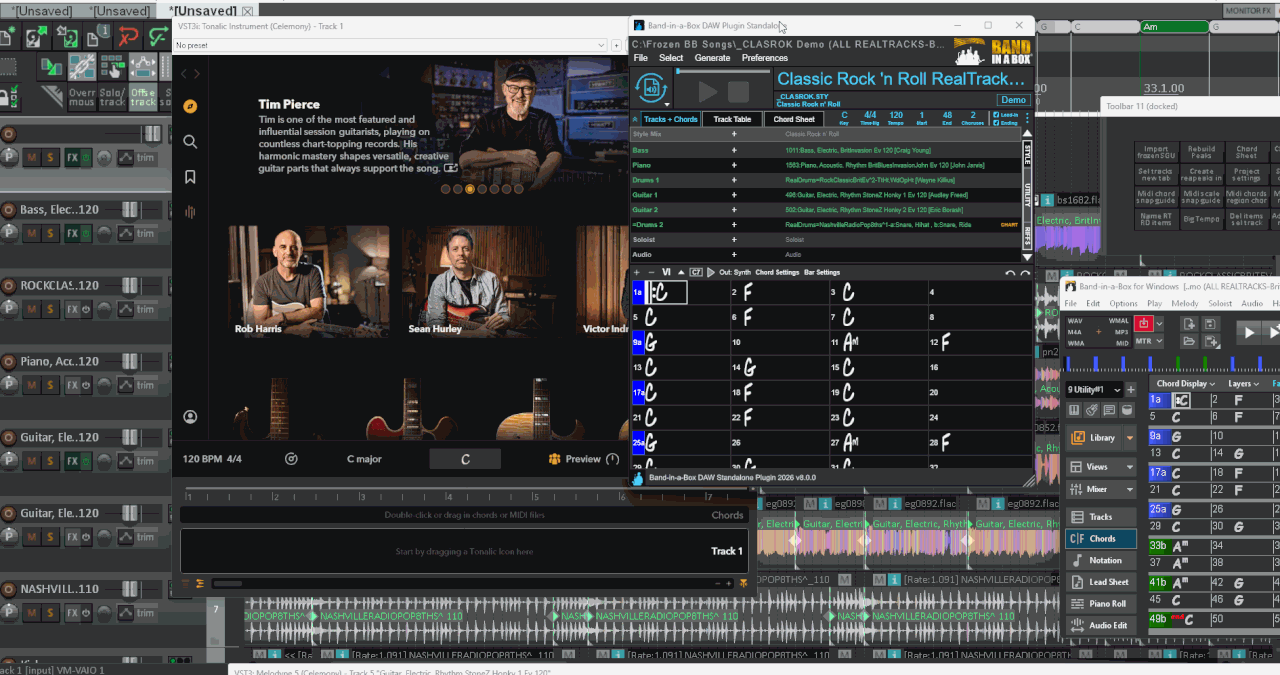Click the open folder icon in Band-in-a-Box for Windows
Viewport: 1280px width, 675px height.
[x=1189, y=341]
